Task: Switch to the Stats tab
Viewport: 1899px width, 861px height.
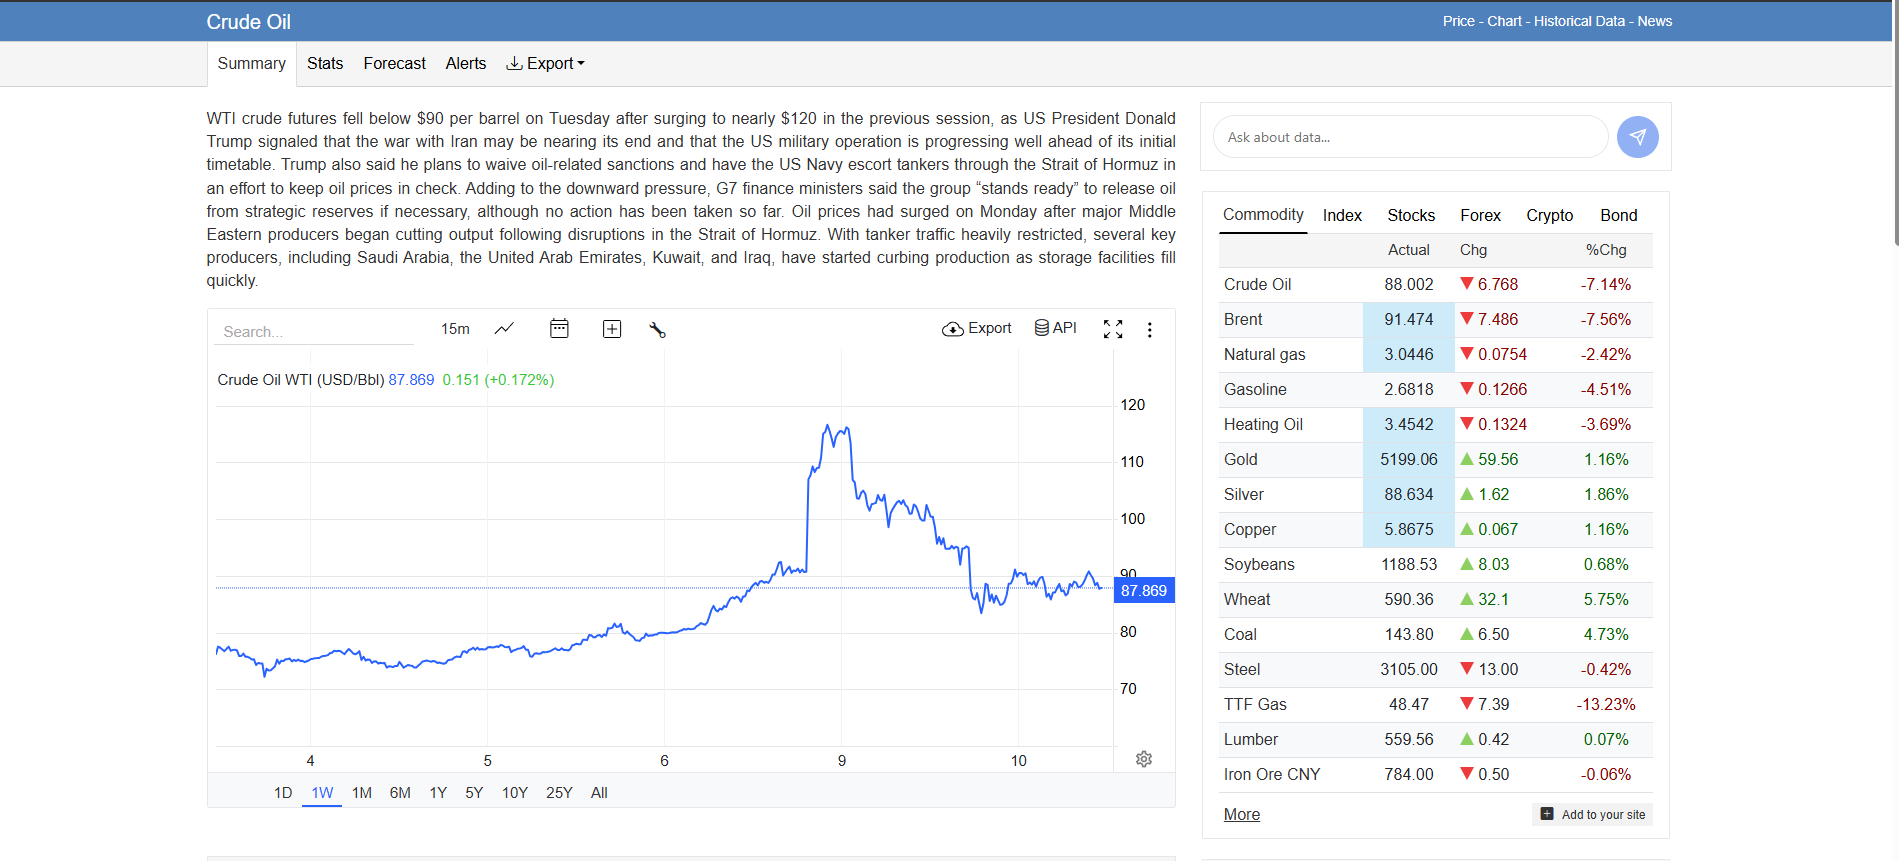Action: click(325, 63)
